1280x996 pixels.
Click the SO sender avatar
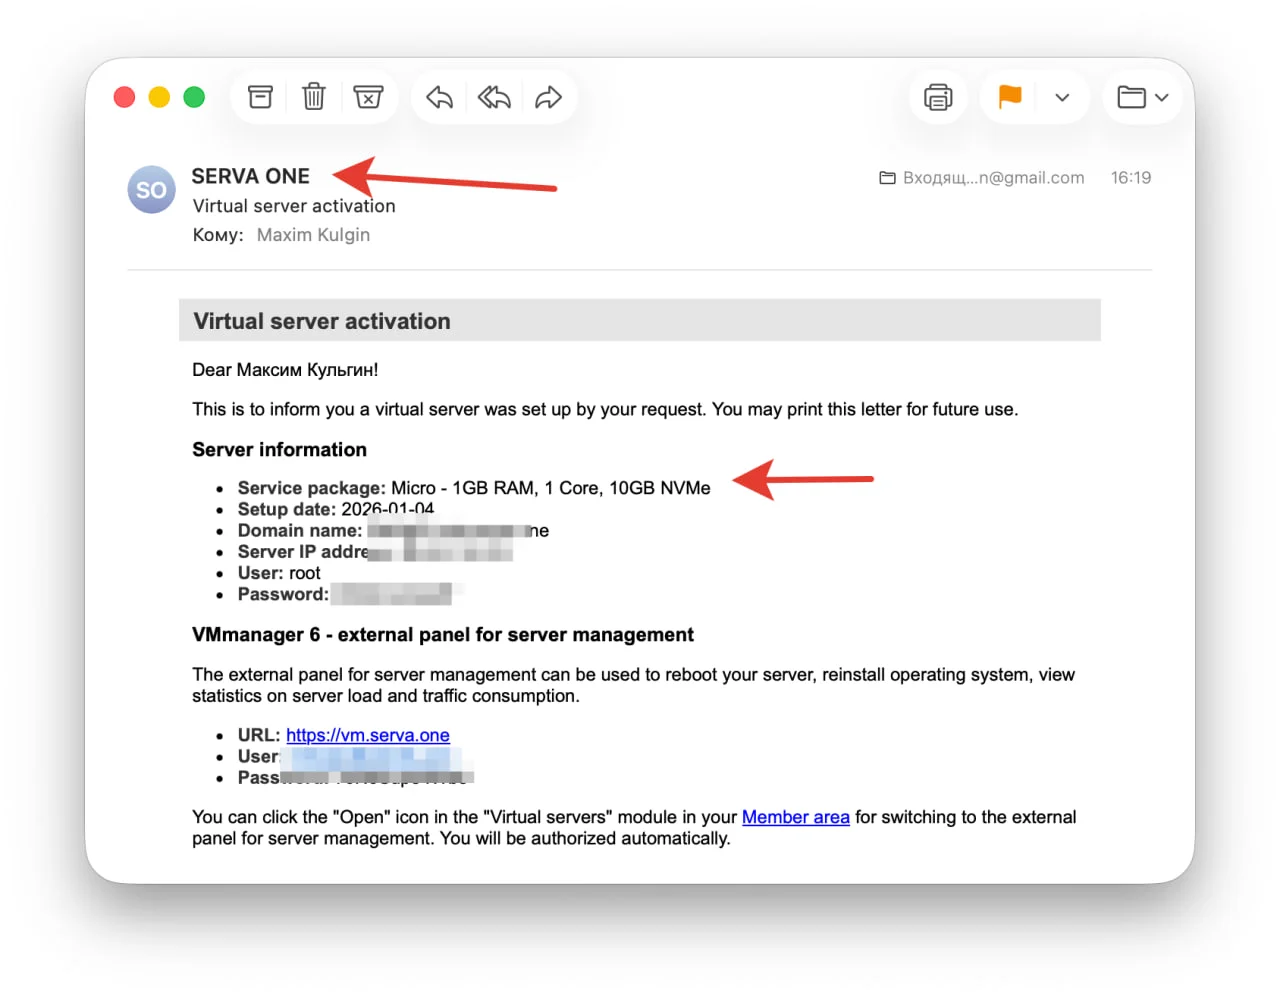click(x=151, y=190)
